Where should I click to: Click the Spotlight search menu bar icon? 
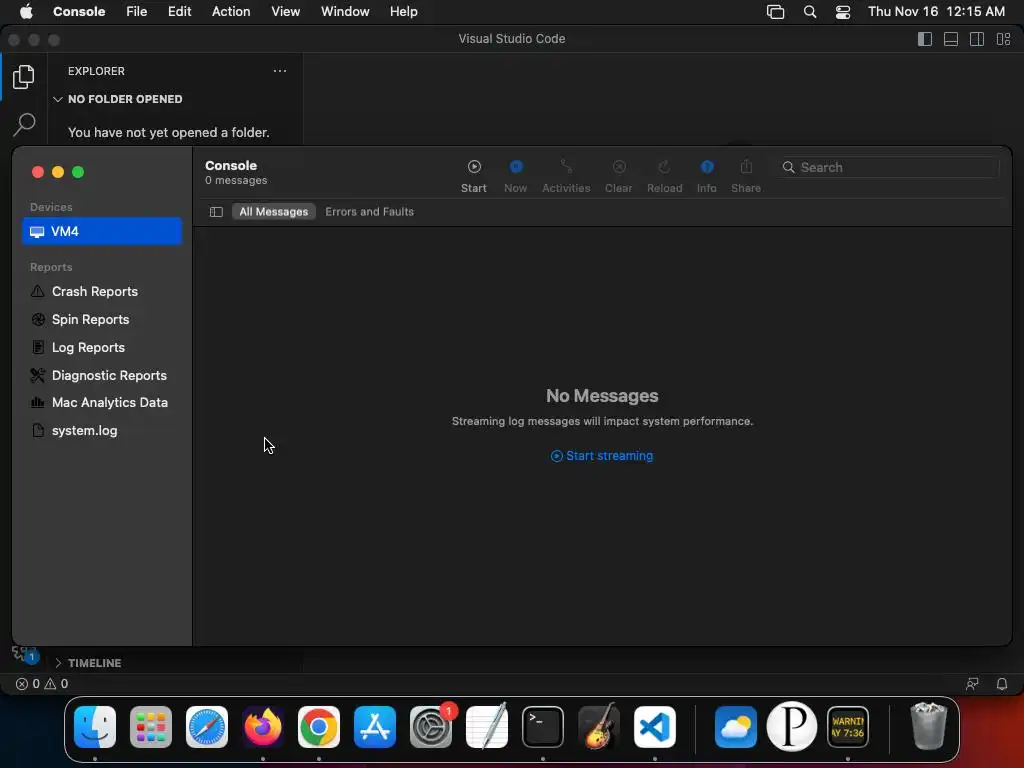pyautogui.click(x=810, y=12)
